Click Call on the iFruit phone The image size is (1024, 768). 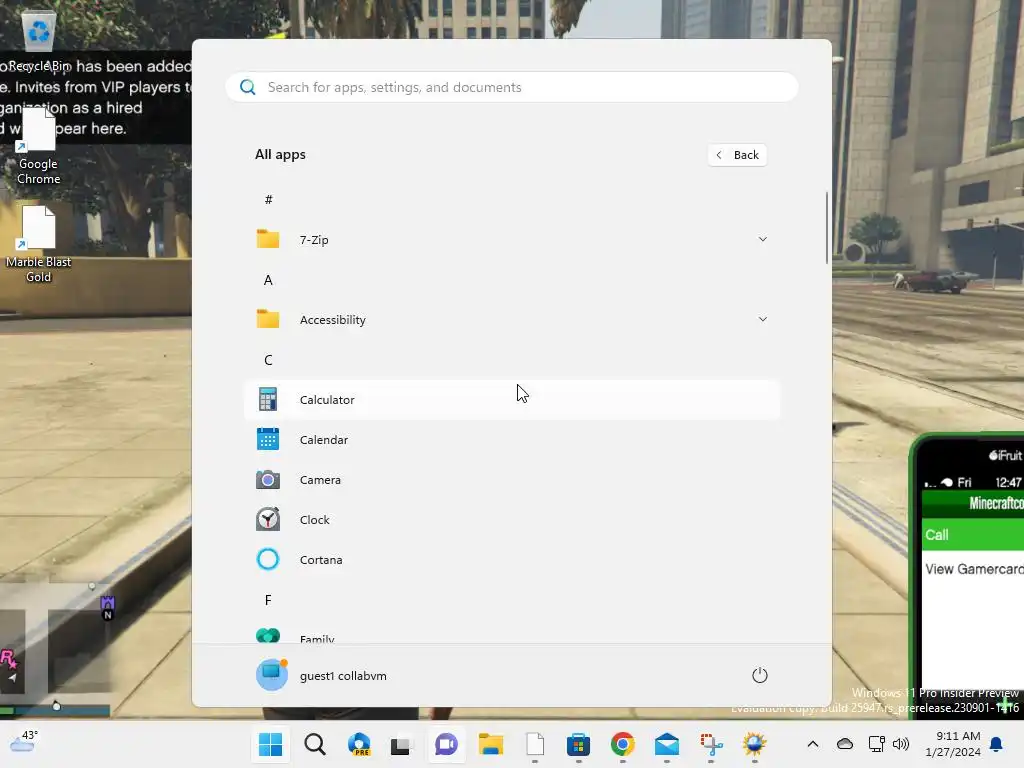click(972, 535)
